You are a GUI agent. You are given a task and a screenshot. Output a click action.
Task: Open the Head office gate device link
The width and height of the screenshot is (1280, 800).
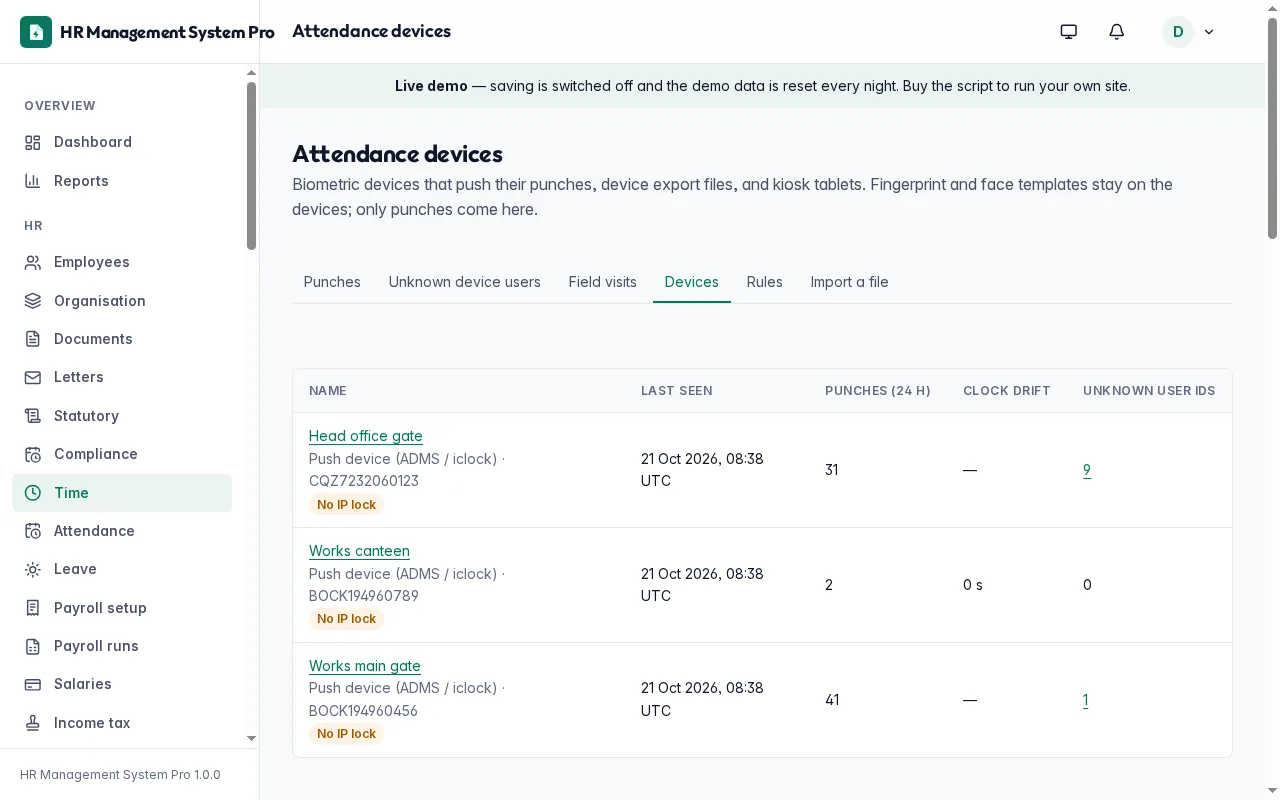point(366,436)
